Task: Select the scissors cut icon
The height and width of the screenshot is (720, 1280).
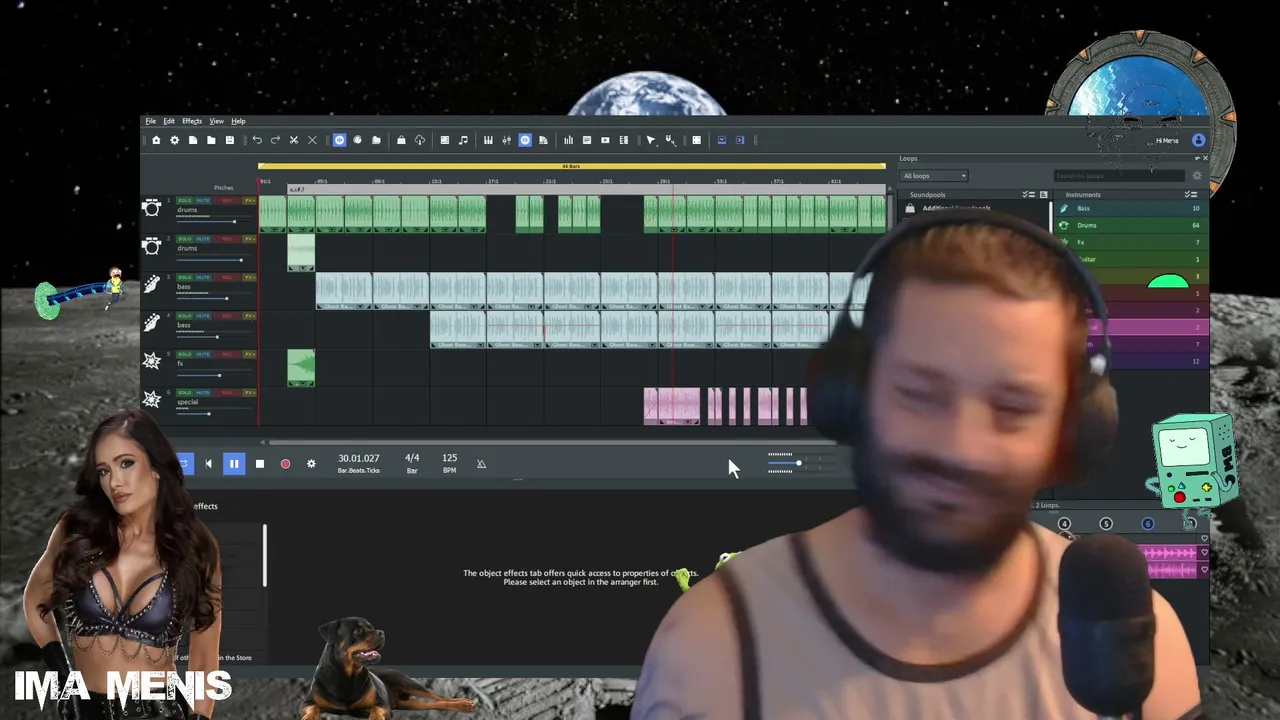Action: 294,140
